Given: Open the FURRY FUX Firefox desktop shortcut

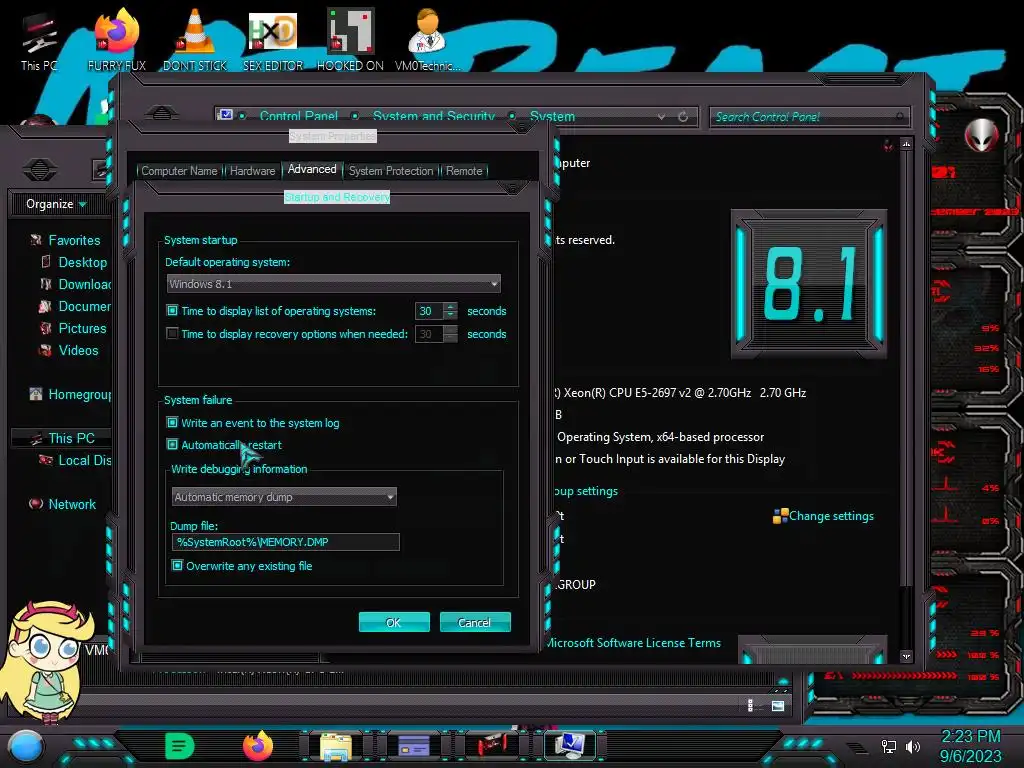Looking at the screenshot, I should pos(117,40).
